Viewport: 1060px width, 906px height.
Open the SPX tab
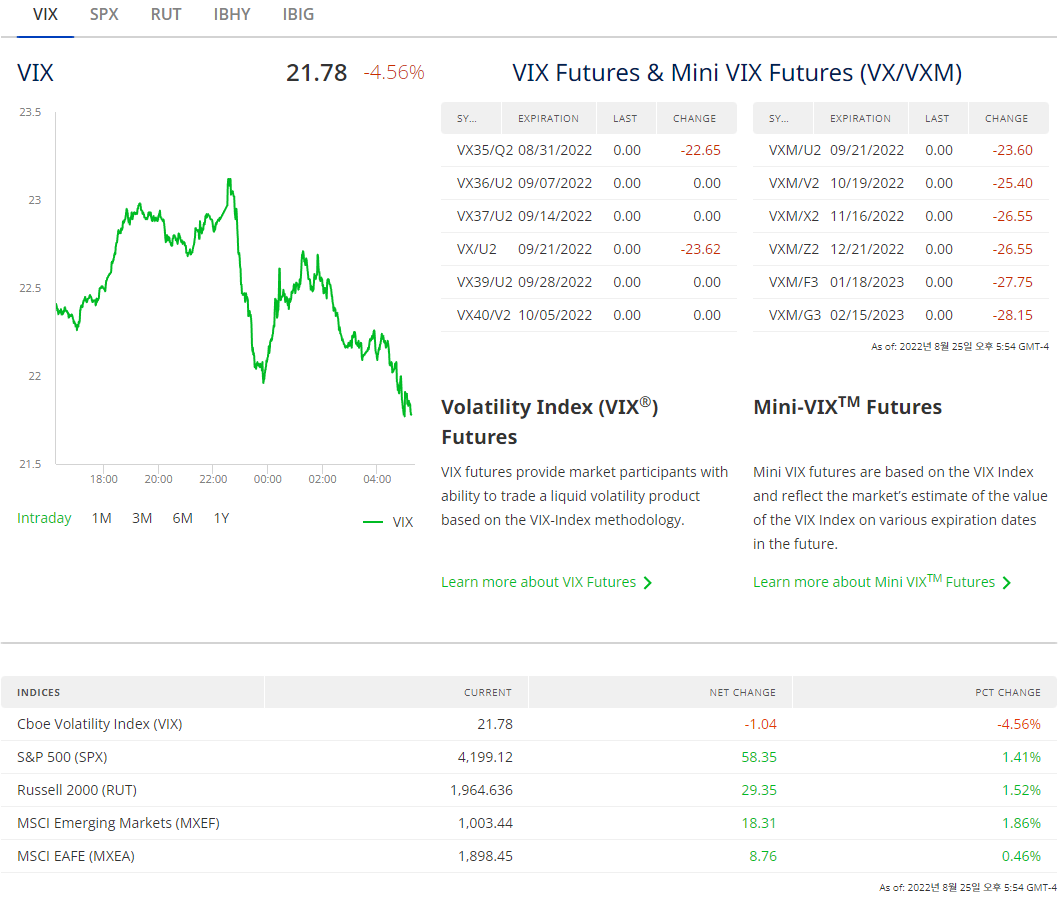pos(104,14)
